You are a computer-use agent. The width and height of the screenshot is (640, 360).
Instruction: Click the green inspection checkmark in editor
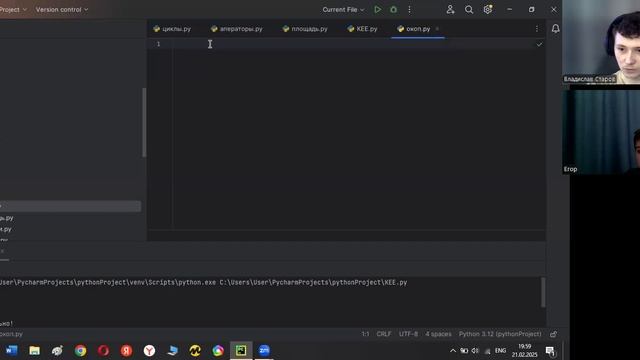point(539,44)
